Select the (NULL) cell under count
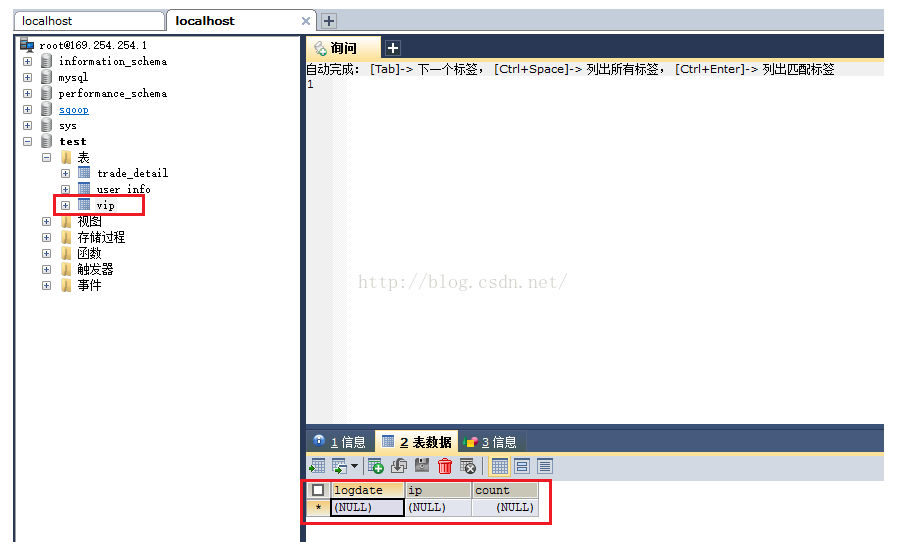906x542 pixels. point(506,507)
